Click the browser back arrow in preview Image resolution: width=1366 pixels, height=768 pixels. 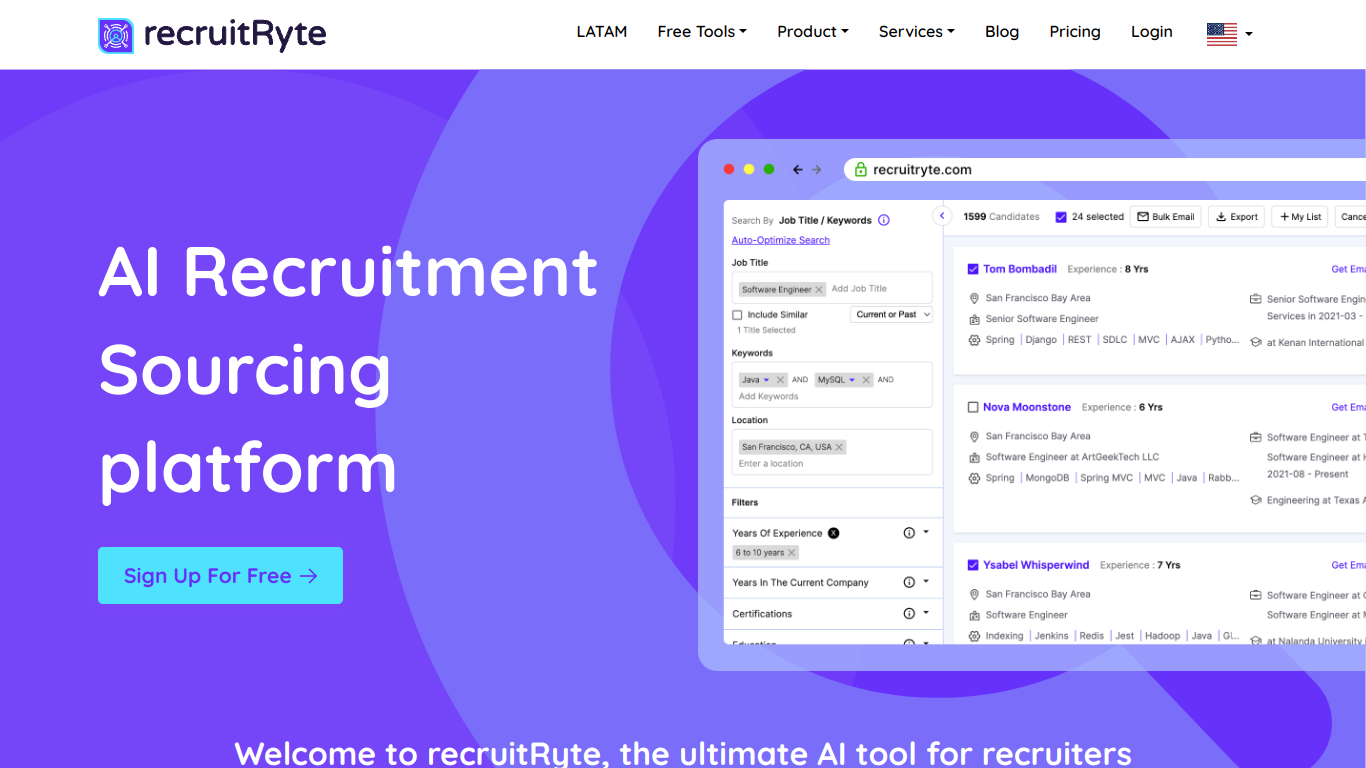[798, 170]
